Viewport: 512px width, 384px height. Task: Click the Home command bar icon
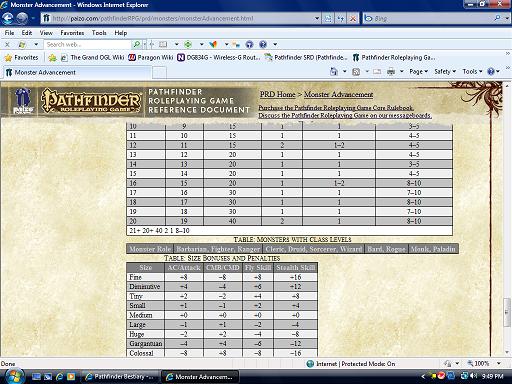(x=333, y=71)
